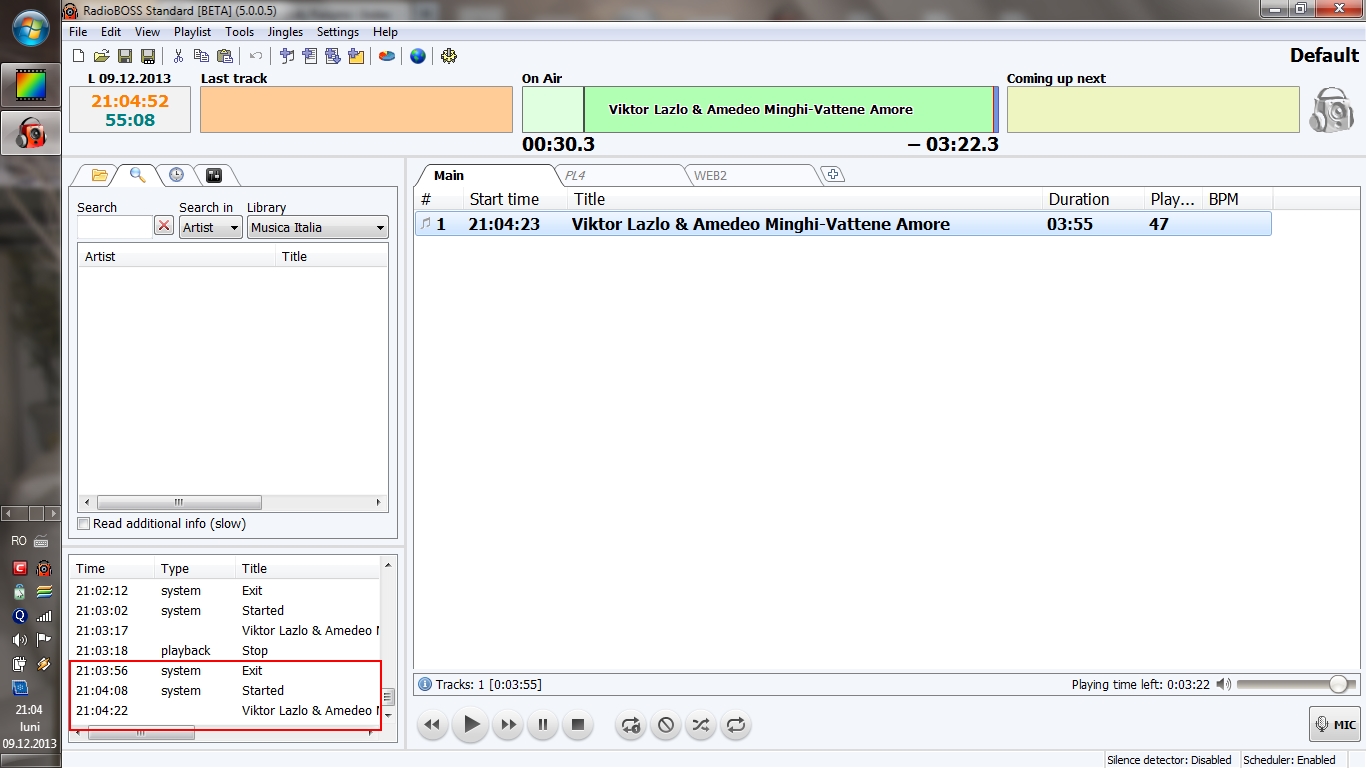Viewport: 1366px width, 768px height.
Task: Click the previous track rewind button
Action: tap(432, 725)
